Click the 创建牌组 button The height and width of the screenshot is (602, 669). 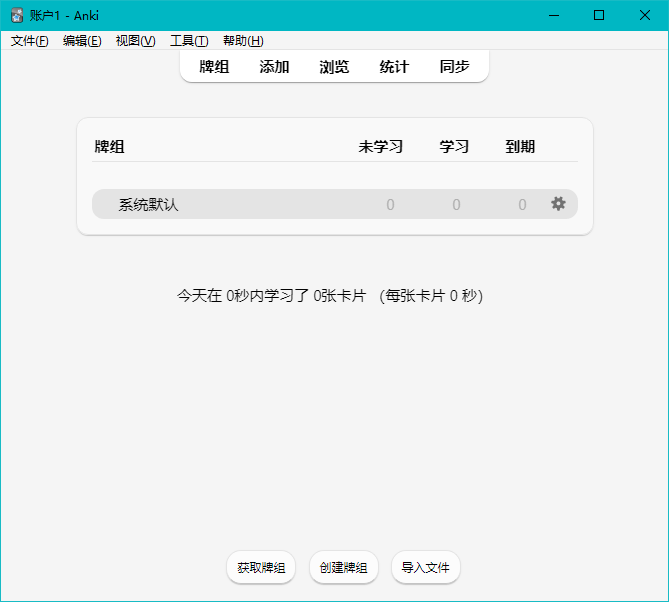(x=343, y=567)
